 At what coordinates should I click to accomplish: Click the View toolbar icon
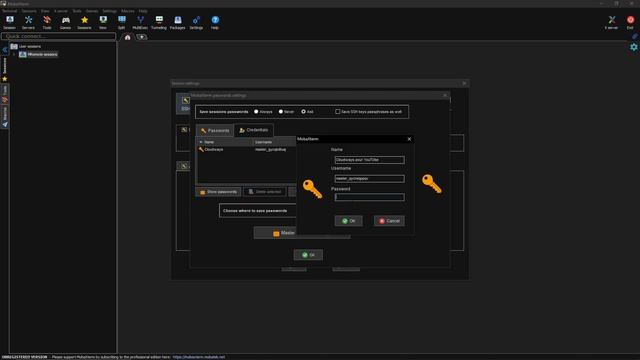[103, 22]
